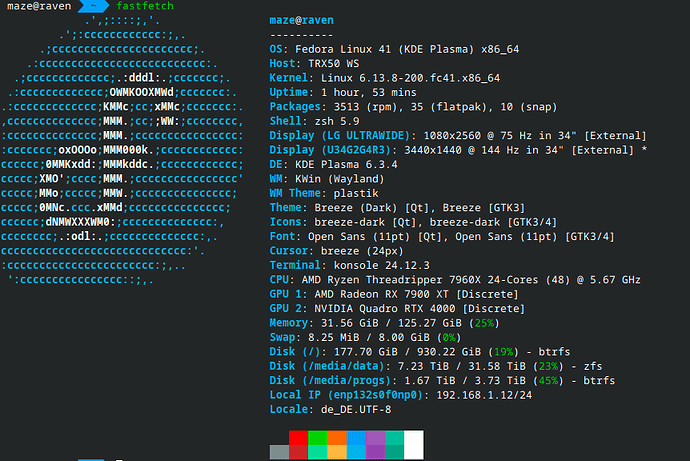690x461 pixels.
Task: Select the green 19% disk percentage
Action: tap(503, 352)
